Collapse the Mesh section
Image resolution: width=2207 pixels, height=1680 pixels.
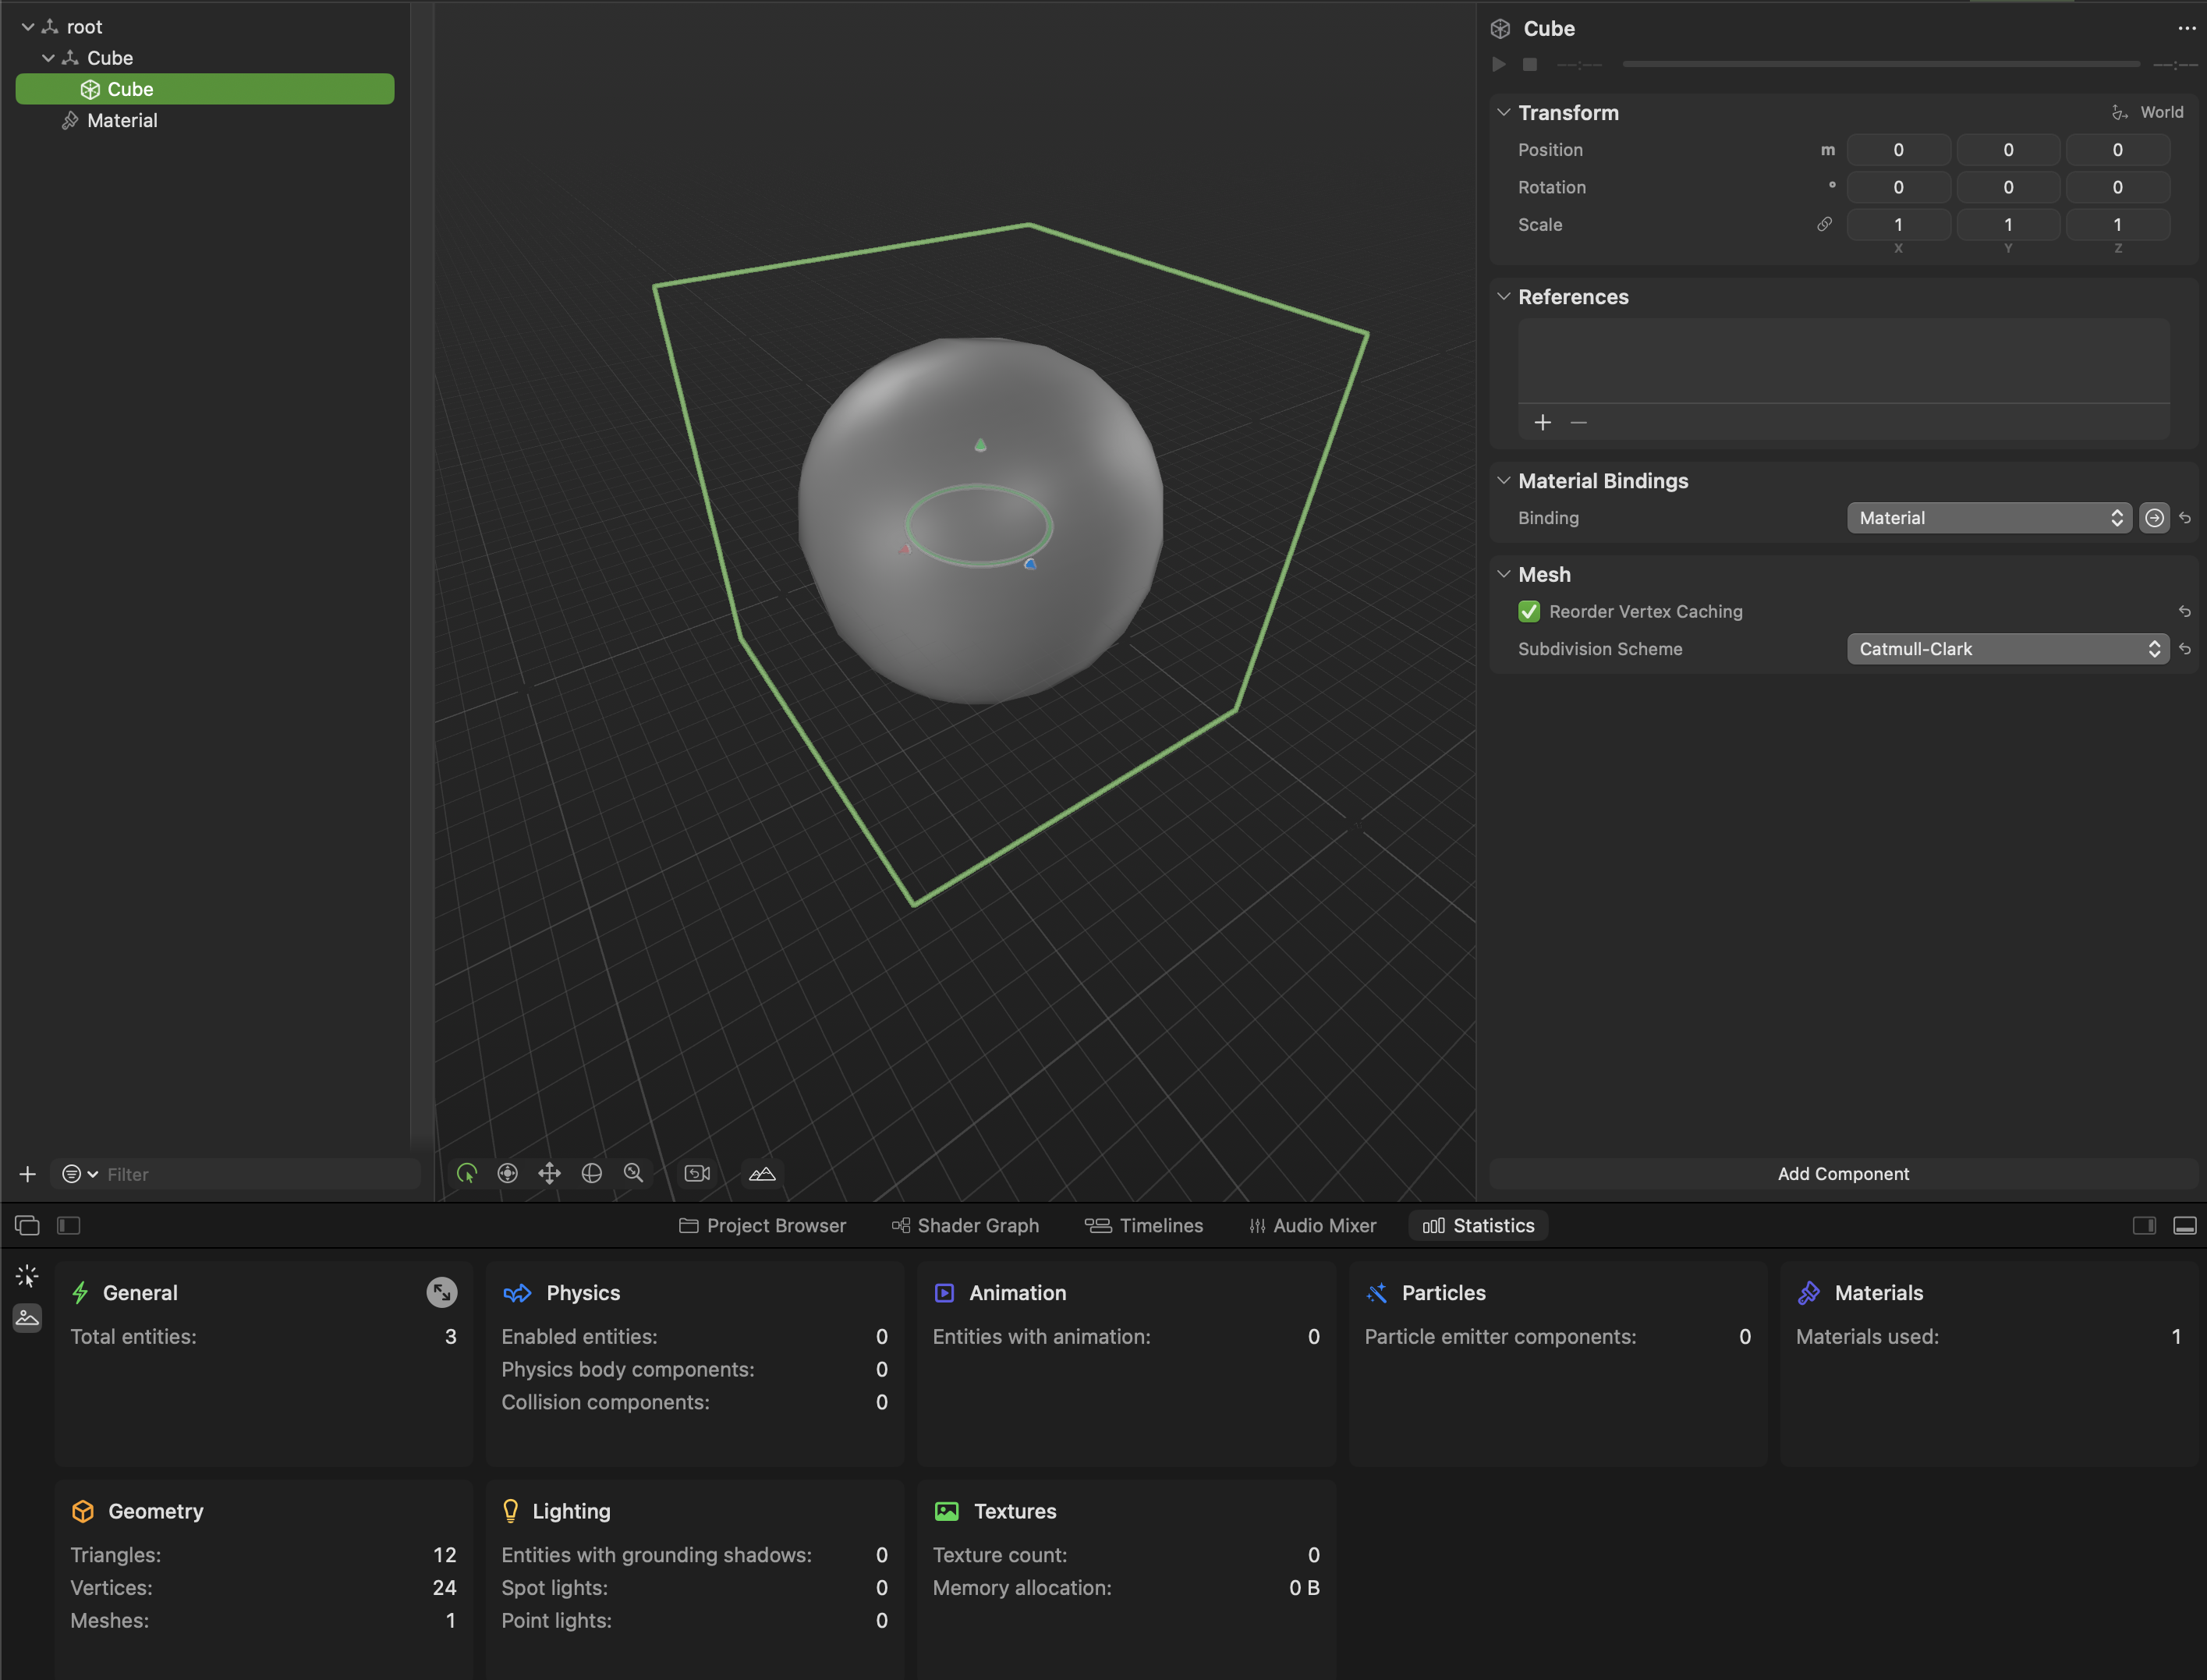[x=1503, y=574]
